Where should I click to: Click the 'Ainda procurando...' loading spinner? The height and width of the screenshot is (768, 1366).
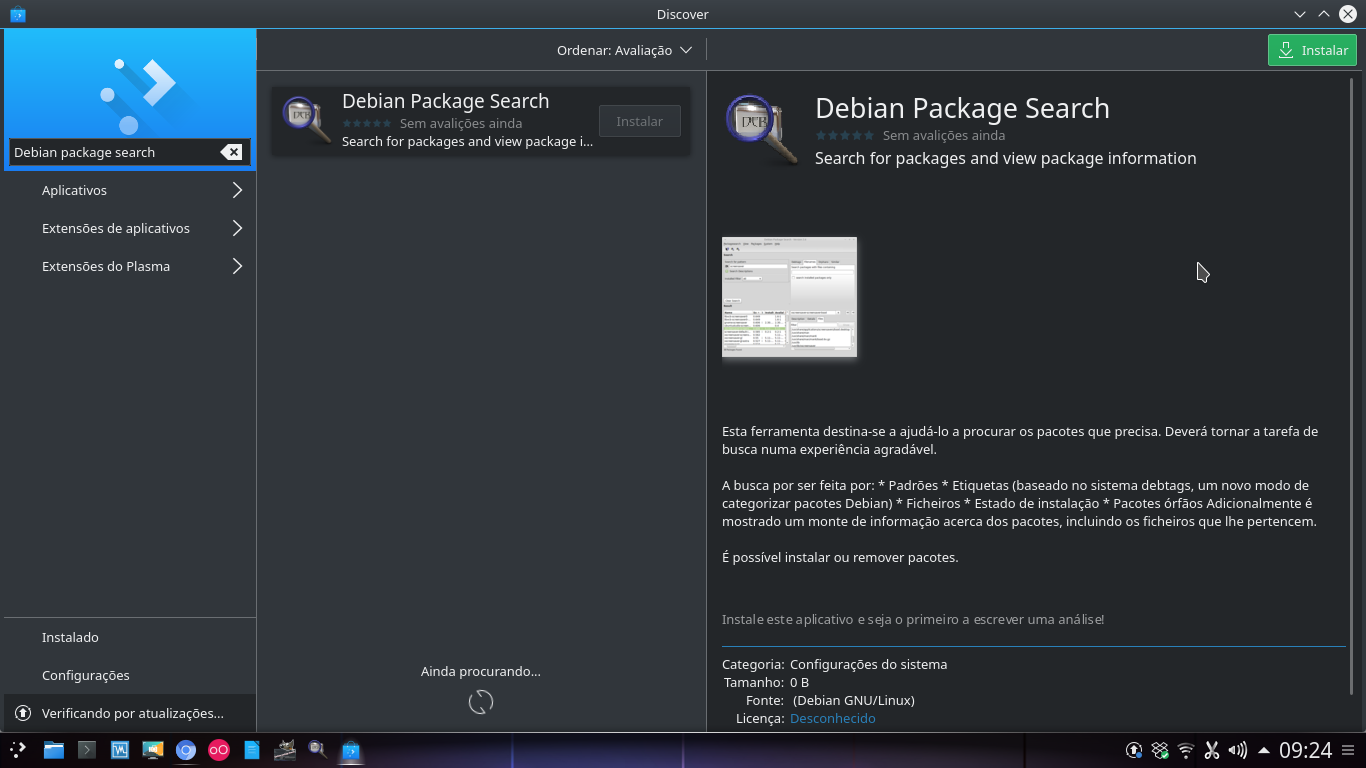(481, 702)
